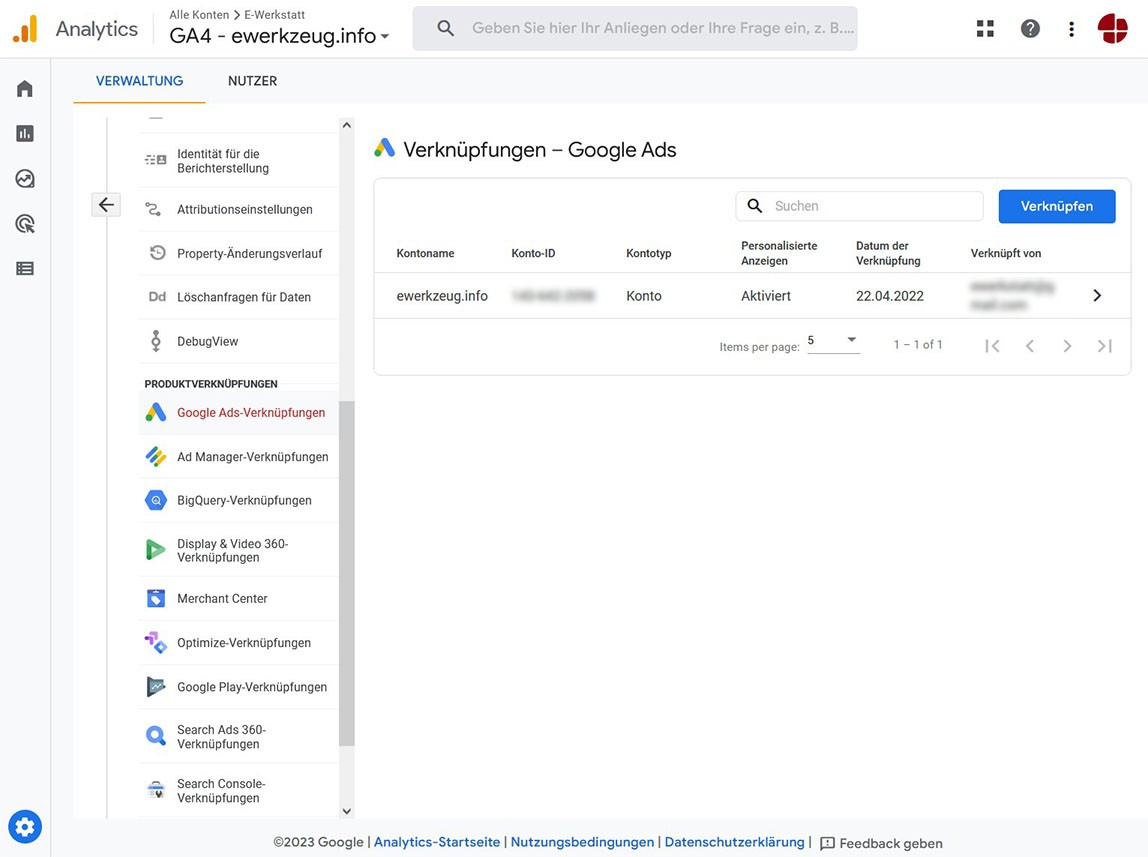The height and width of the screenshot is (857, 1148).
Task: Open the Explore icon in left rail
Action: point(25,179)
